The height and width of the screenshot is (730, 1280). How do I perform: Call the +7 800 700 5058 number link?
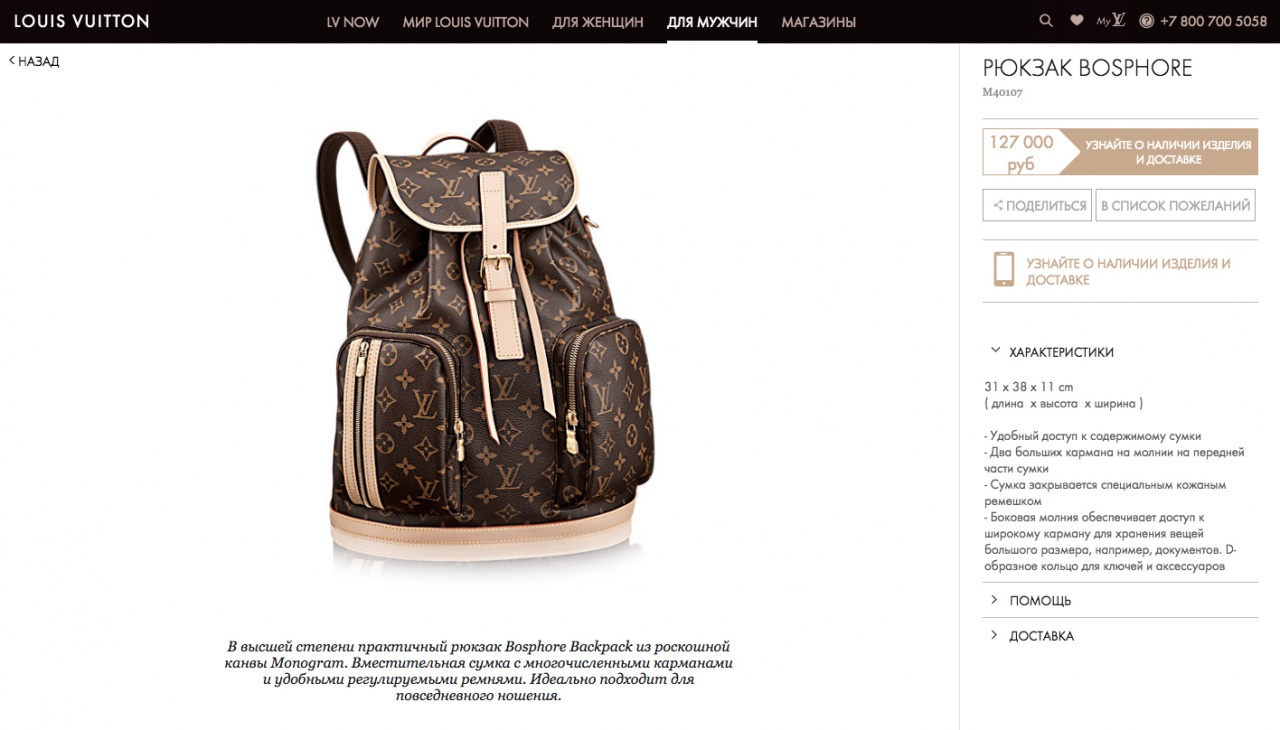(1215, 21)
